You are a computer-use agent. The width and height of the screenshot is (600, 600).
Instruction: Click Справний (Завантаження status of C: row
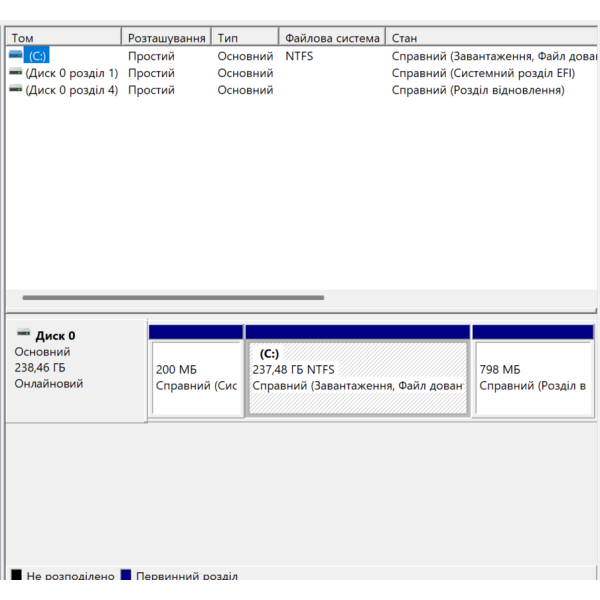coord(494,56)
